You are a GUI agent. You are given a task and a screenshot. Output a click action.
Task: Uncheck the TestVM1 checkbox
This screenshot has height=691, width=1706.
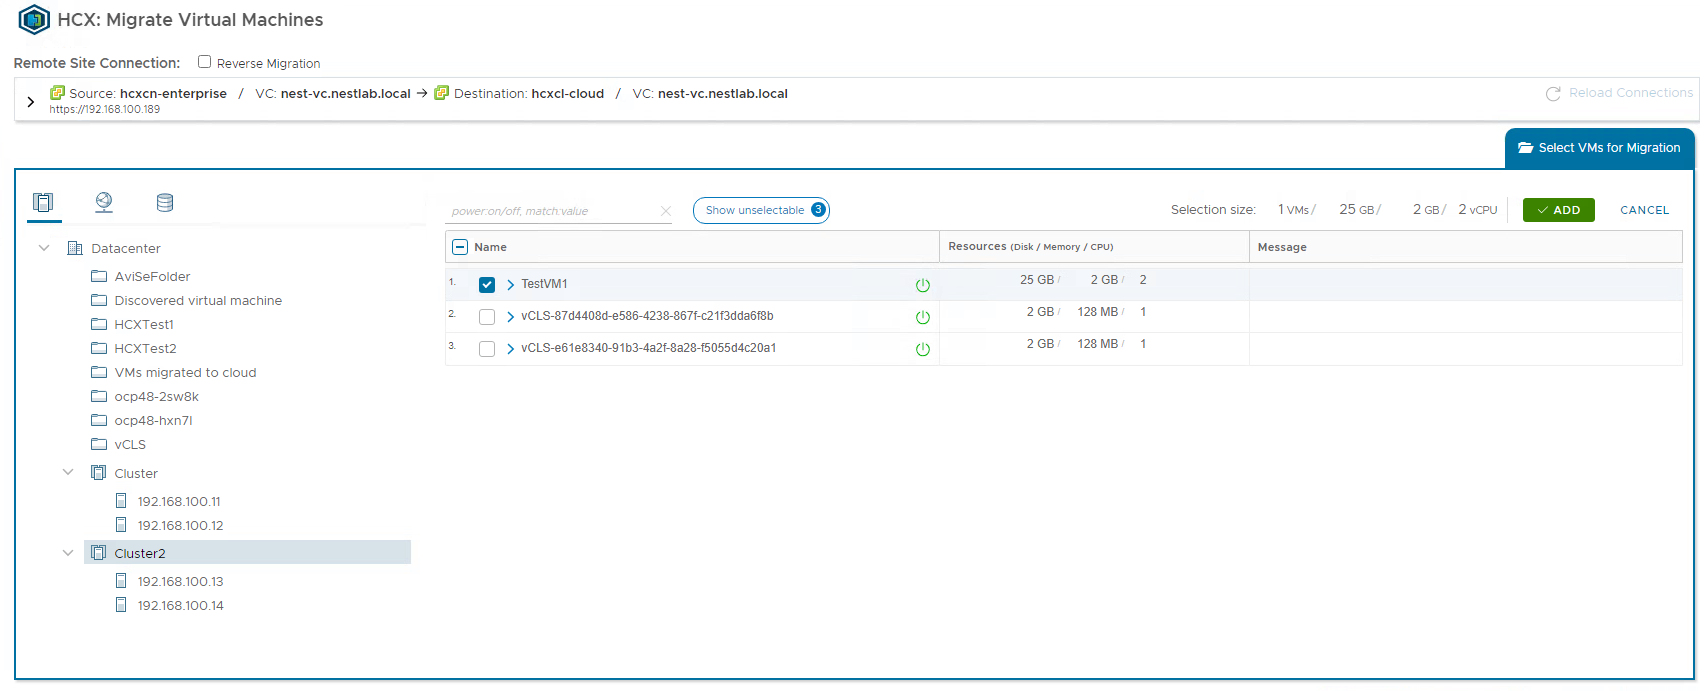click(x=487, y=285)
